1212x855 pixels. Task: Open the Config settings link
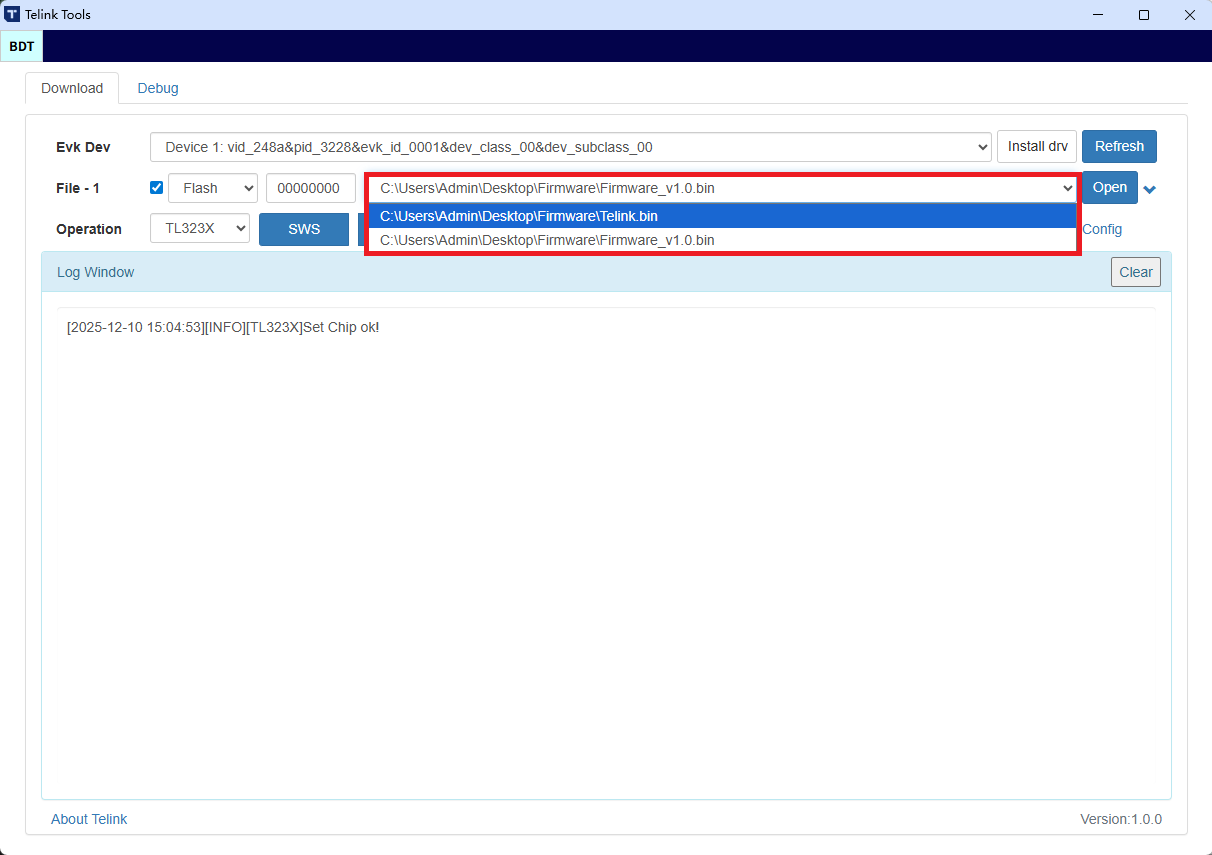(x=1102, y=229)
